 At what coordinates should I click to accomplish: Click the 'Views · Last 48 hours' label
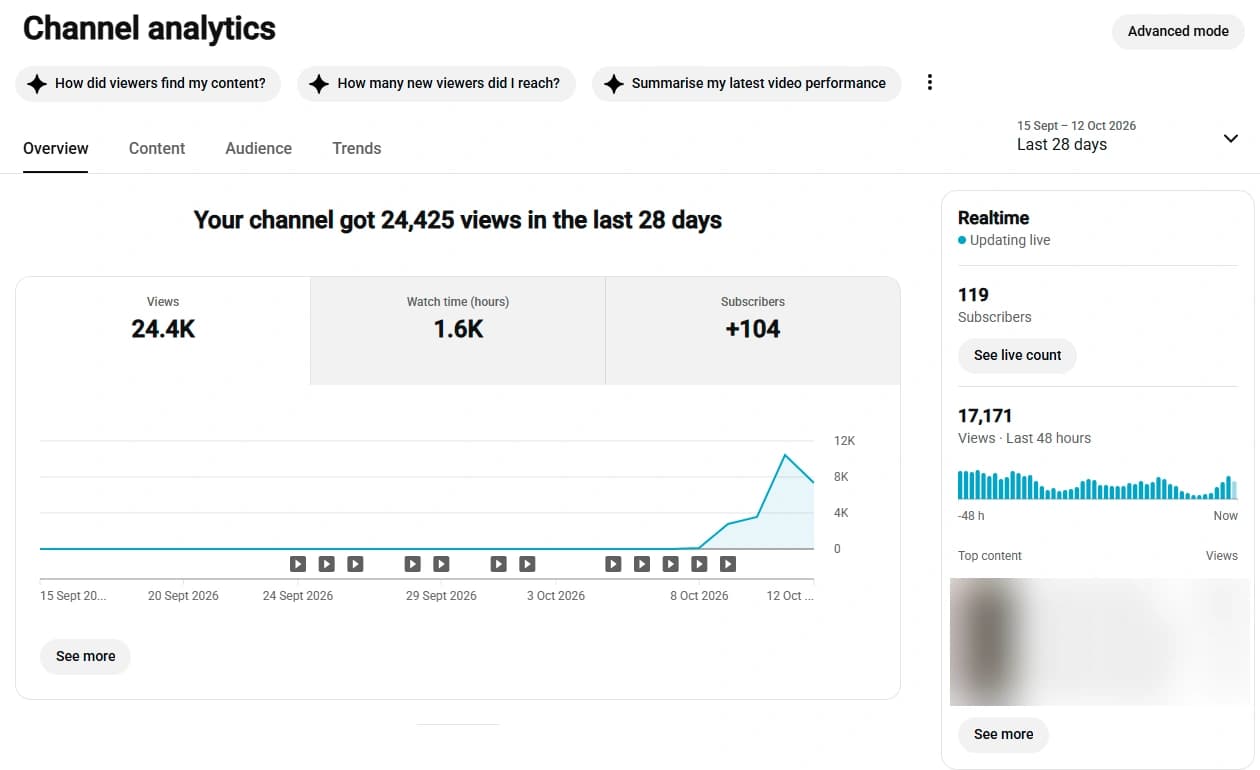(x=1024, y=438)
